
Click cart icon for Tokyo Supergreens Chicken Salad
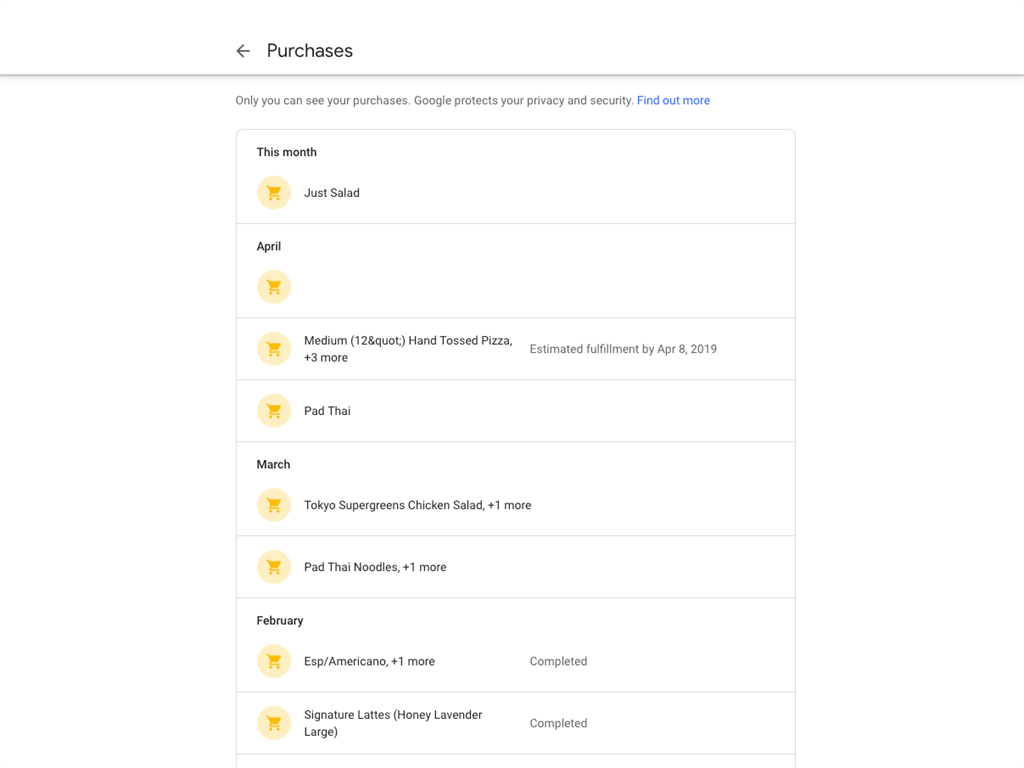(x=274, y=505)
